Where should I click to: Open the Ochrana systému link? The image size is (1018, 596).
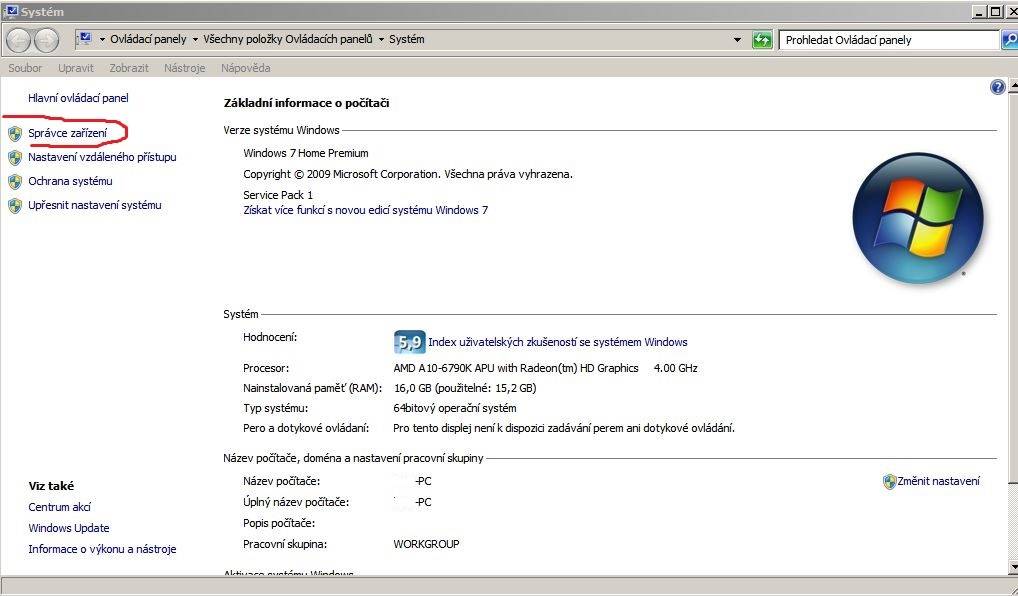coord(70,181)
